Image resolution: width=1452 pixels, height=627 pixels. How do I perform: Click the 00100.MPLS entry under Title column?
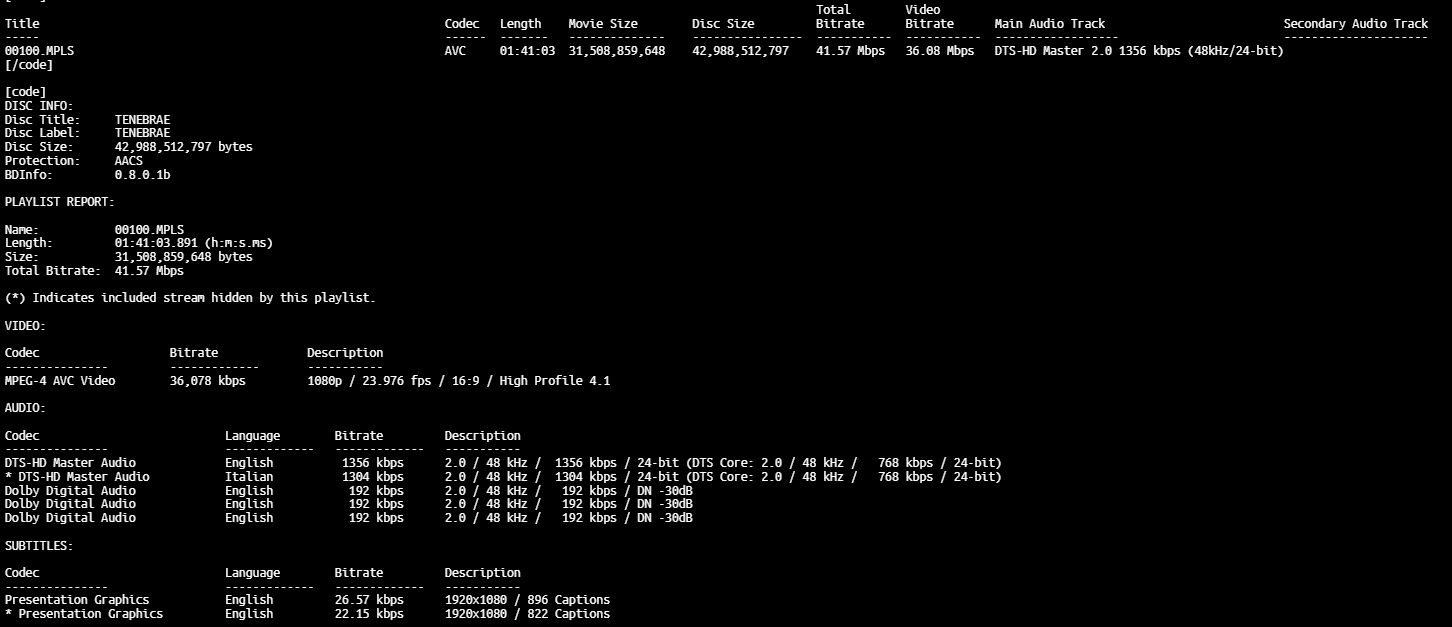coord(38,51)
